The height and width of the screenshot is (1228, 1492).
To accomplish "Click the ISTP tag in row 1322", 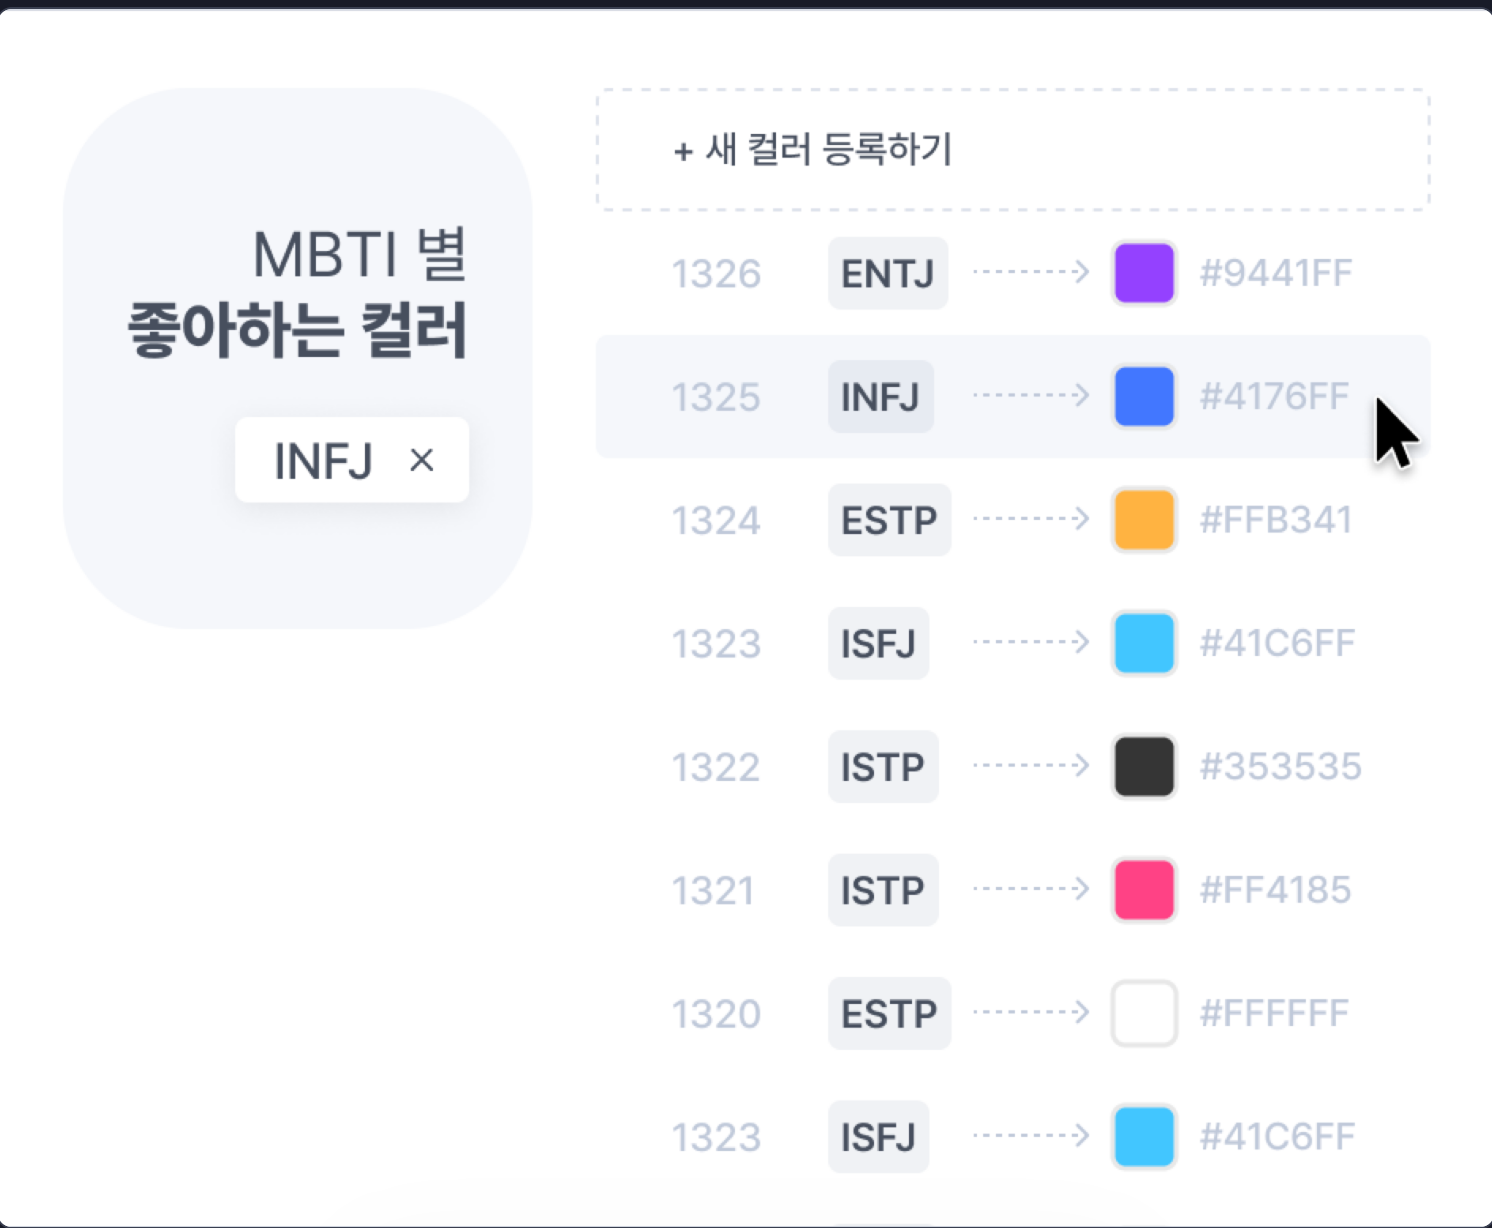I will [x=883, y=767].
